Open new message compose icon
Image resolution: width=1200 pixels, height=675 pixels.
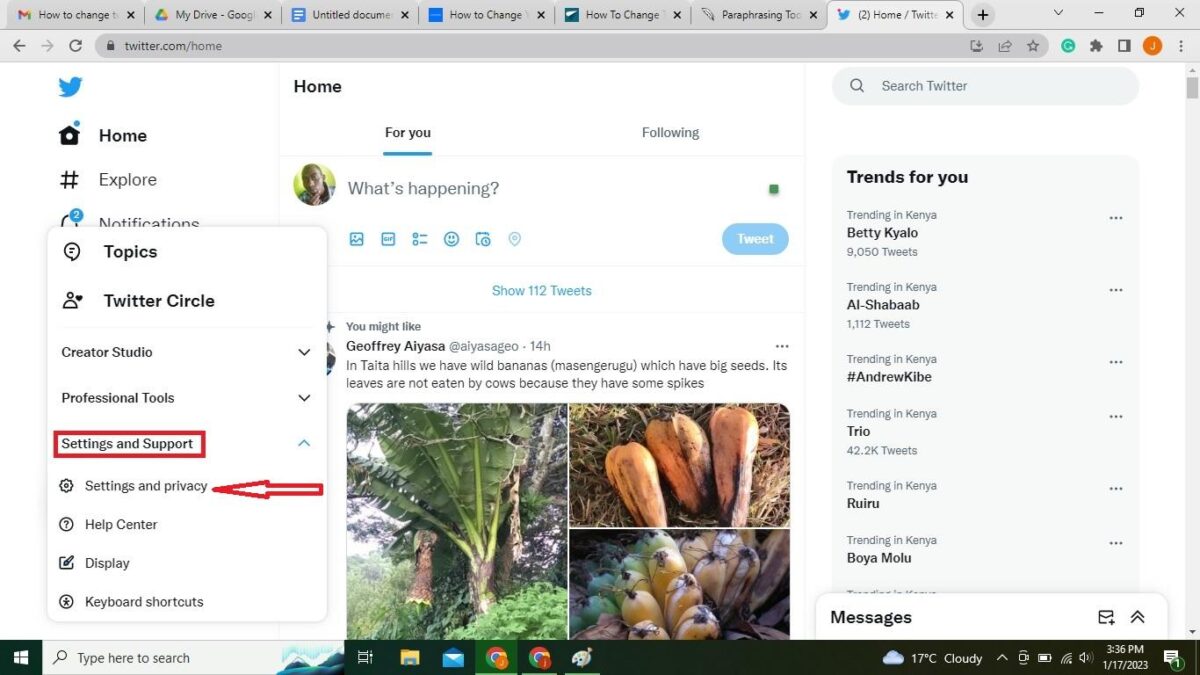point(1106,617)
